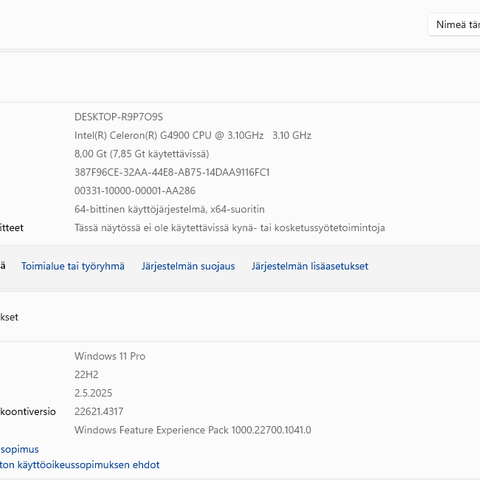This screenshot has height=480, width=480.
Task: Open Järjestelmän lisäasetukset link
Action: pyautogui.click(x=310, y=266)
